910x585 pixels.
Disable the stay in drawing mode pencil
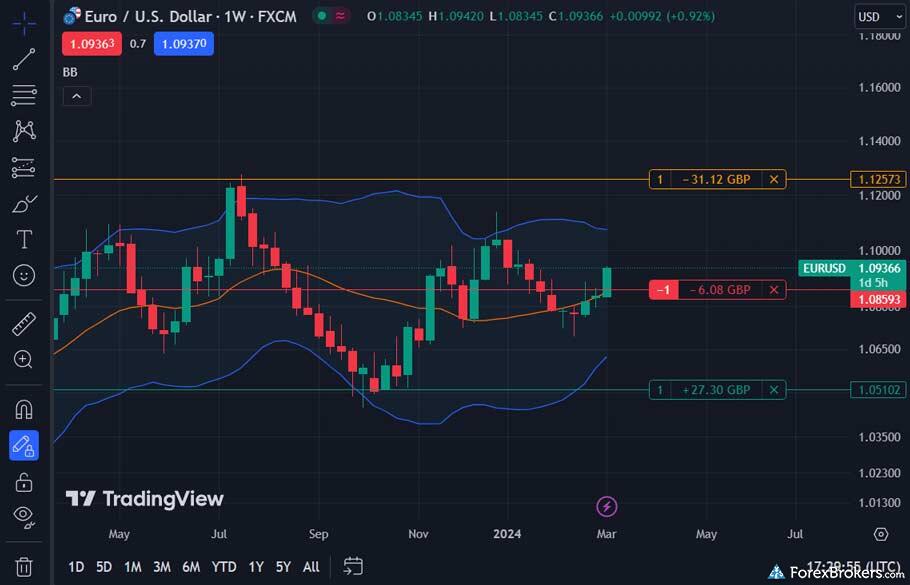pyautogui.click(x=24, y=445)
